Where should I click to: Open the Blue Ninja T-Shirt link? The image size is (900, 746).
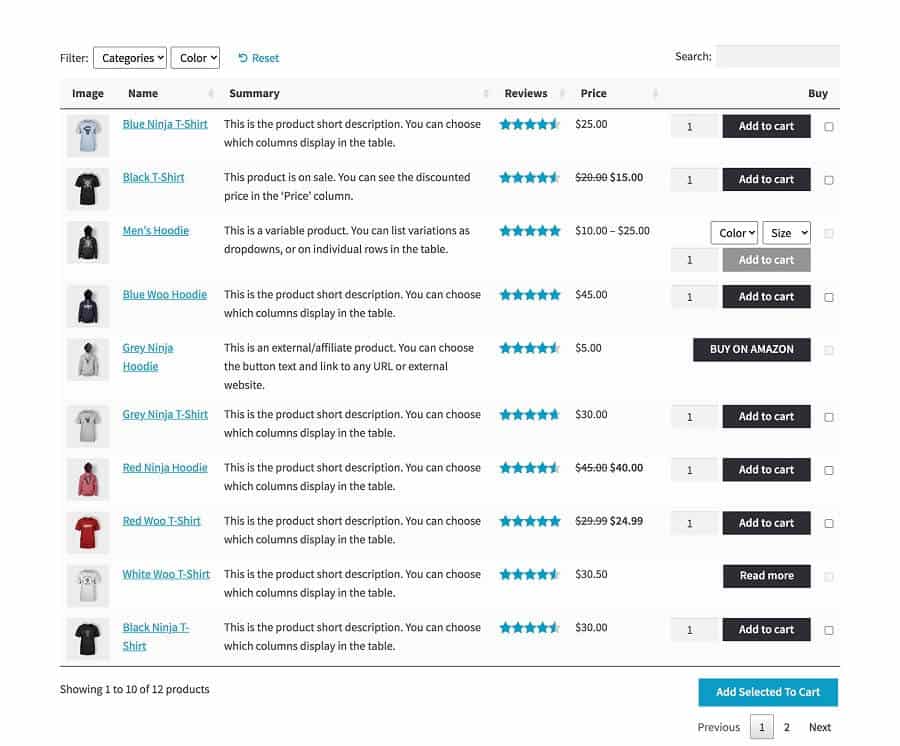[165, 124]
